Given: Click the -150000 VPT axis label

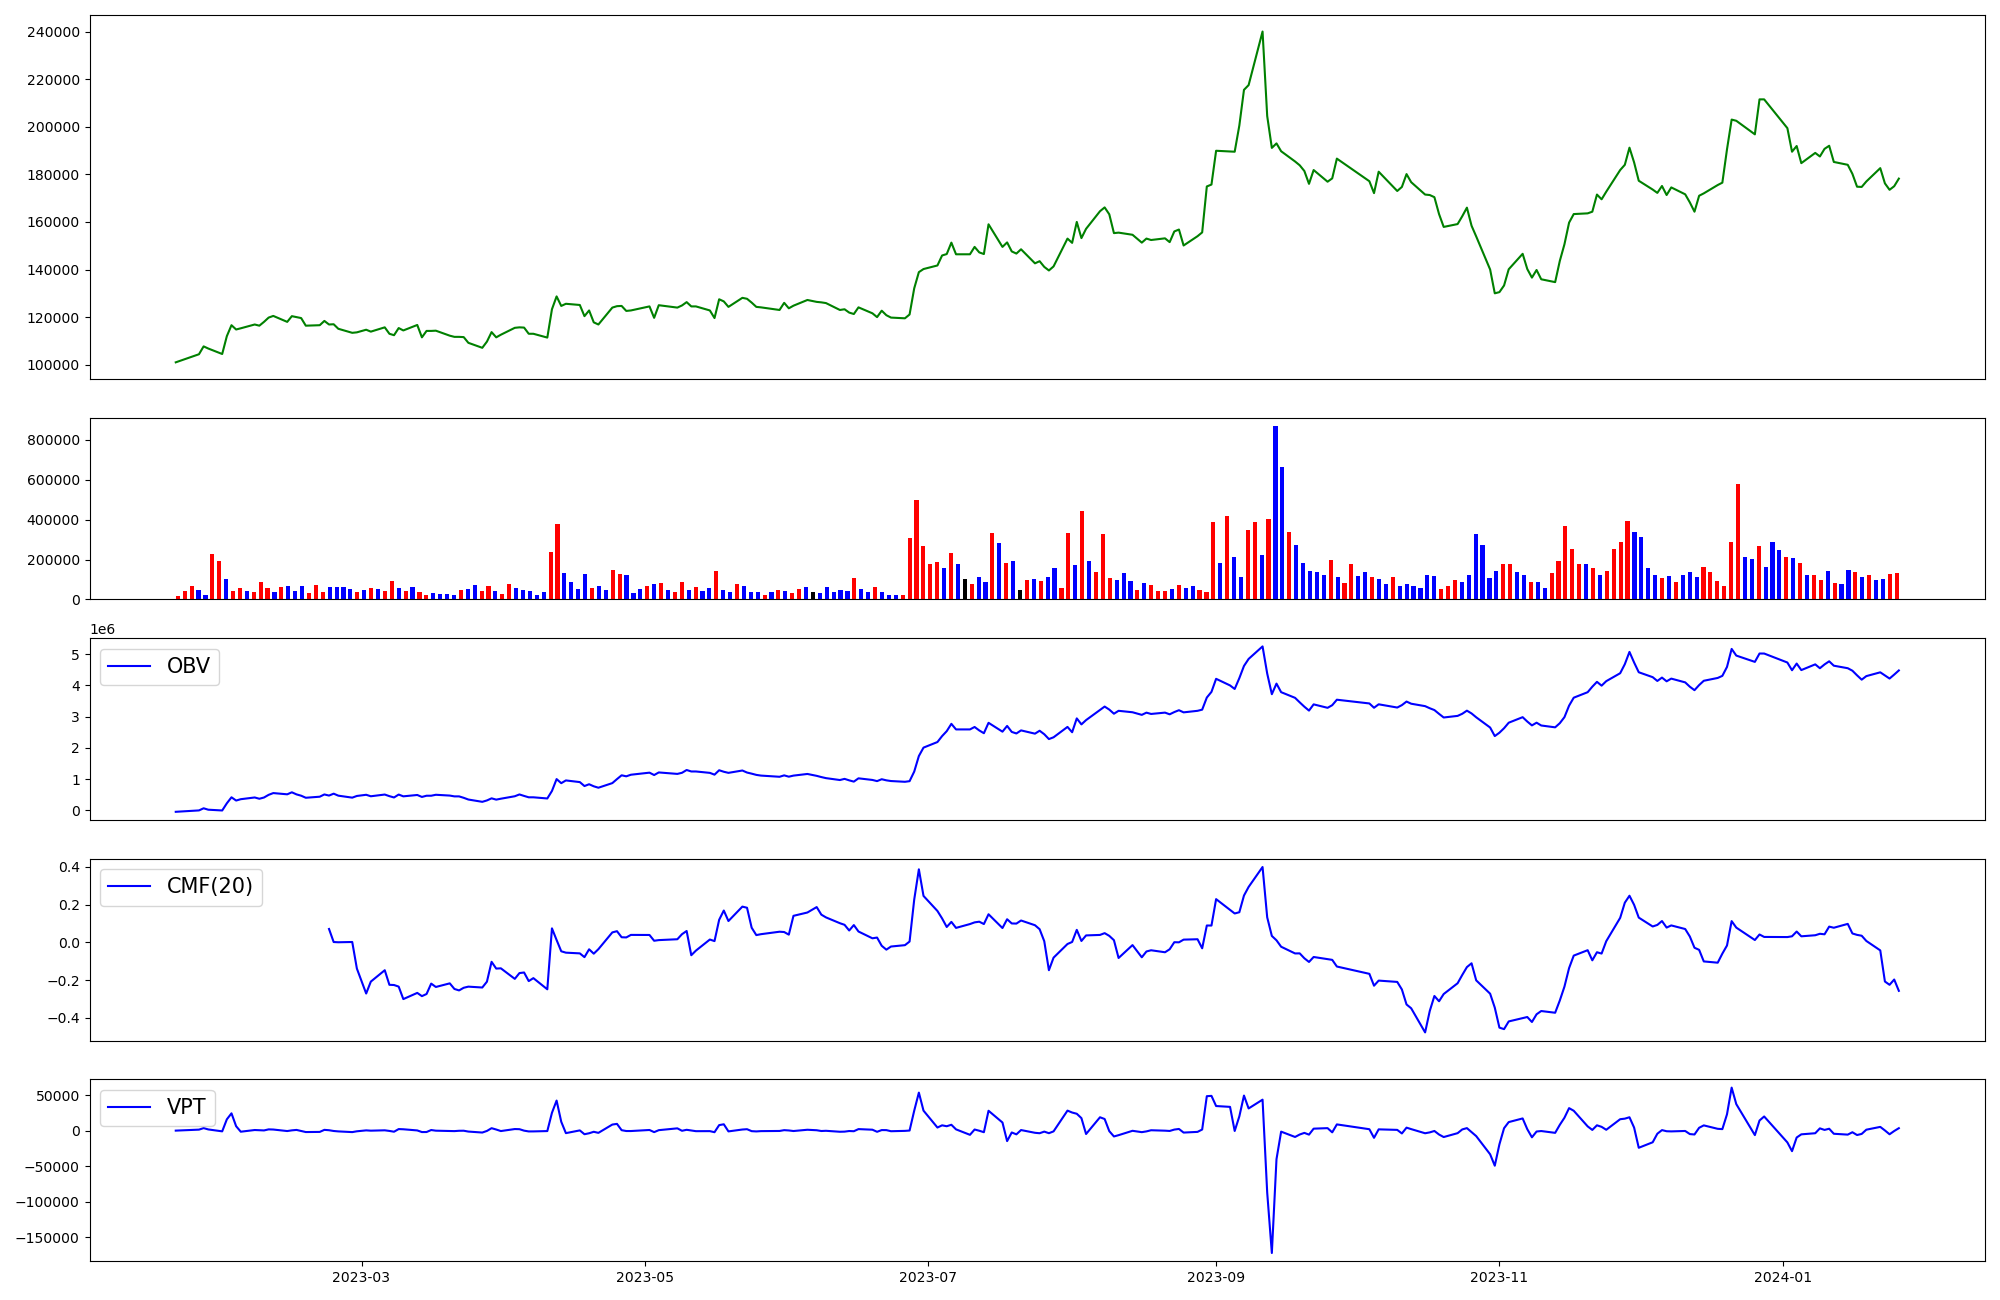Looking at the screenshot, I should (x=48, y=1237).
